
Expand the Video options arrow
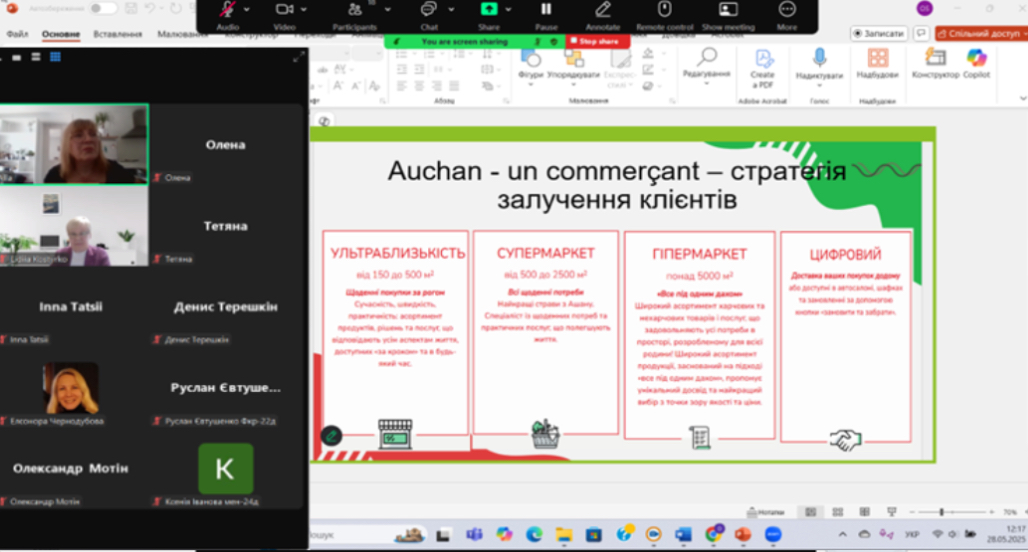[304, 10]
